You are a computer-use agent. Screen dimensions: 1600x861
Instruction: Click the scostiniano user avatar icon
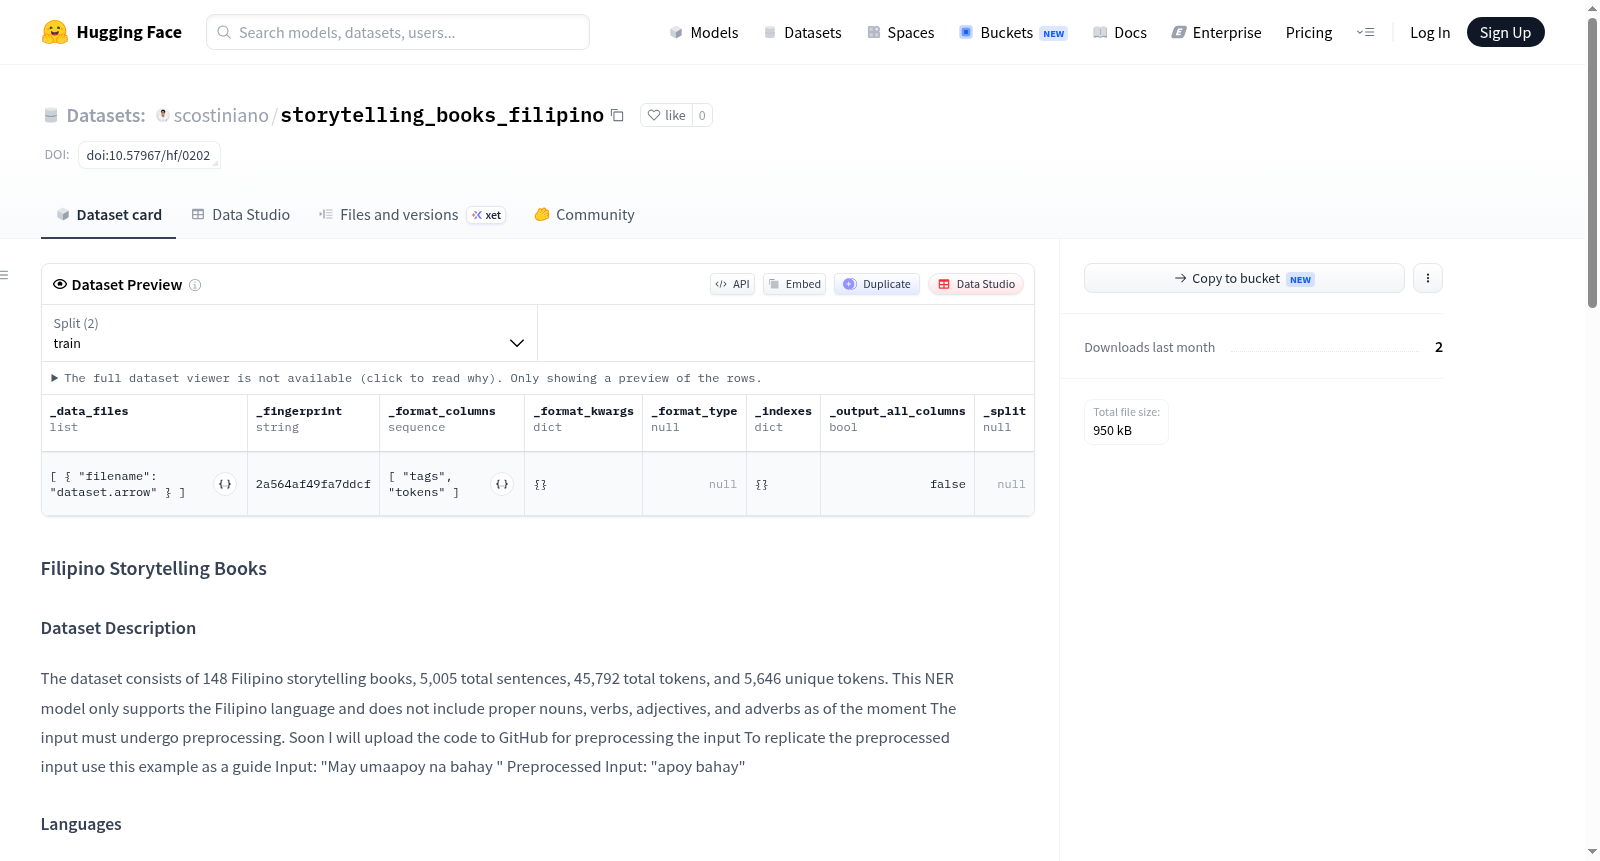(x=162, y=115)
